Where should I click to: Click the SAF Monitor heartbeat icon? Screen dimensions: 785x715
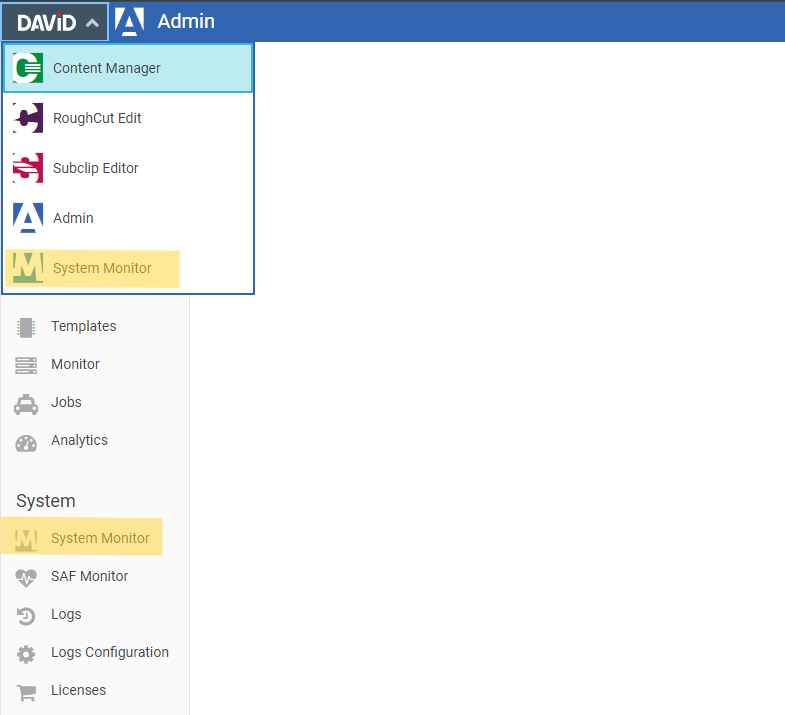click(26, 577)
